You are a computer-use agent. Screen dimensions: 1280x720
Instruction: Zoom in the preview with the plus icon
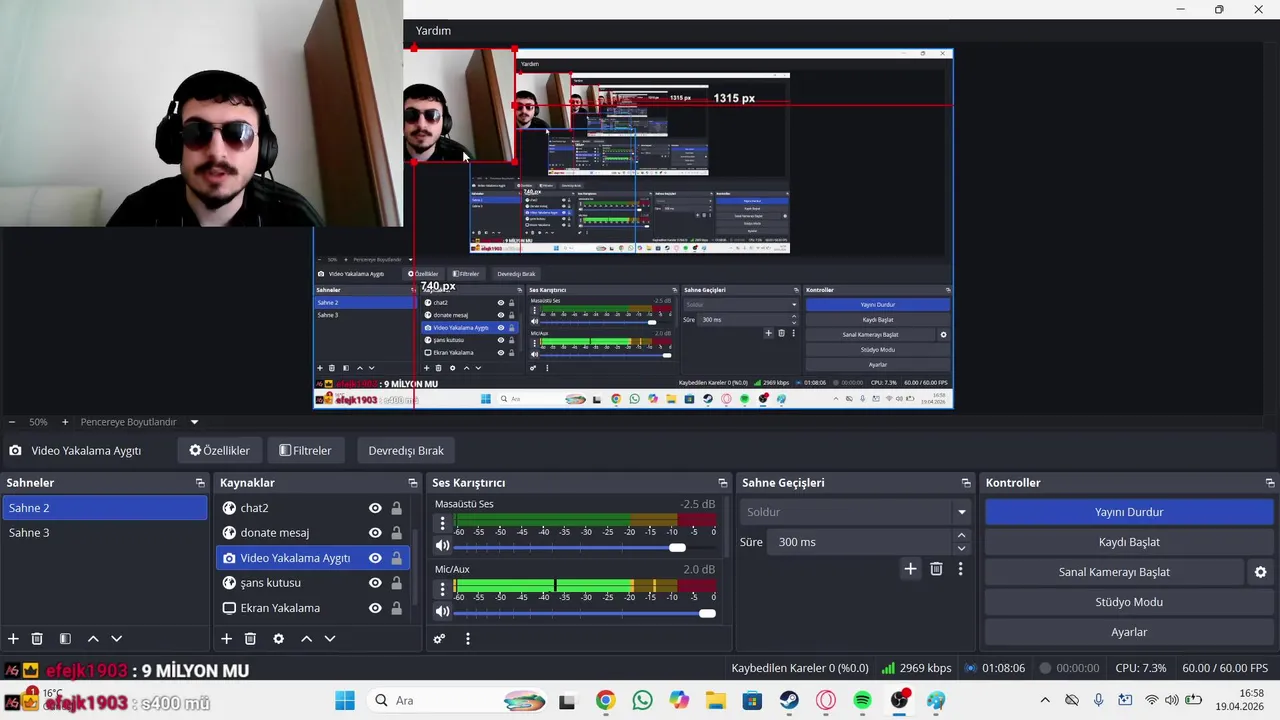pyautogui.click(x=65, y=422)
